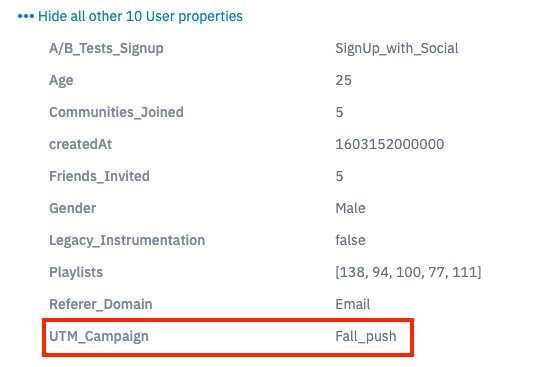Select the Communities_Joined property label
Image resolution: width=533 pixels, height=367 pixels.
point(116,112)
